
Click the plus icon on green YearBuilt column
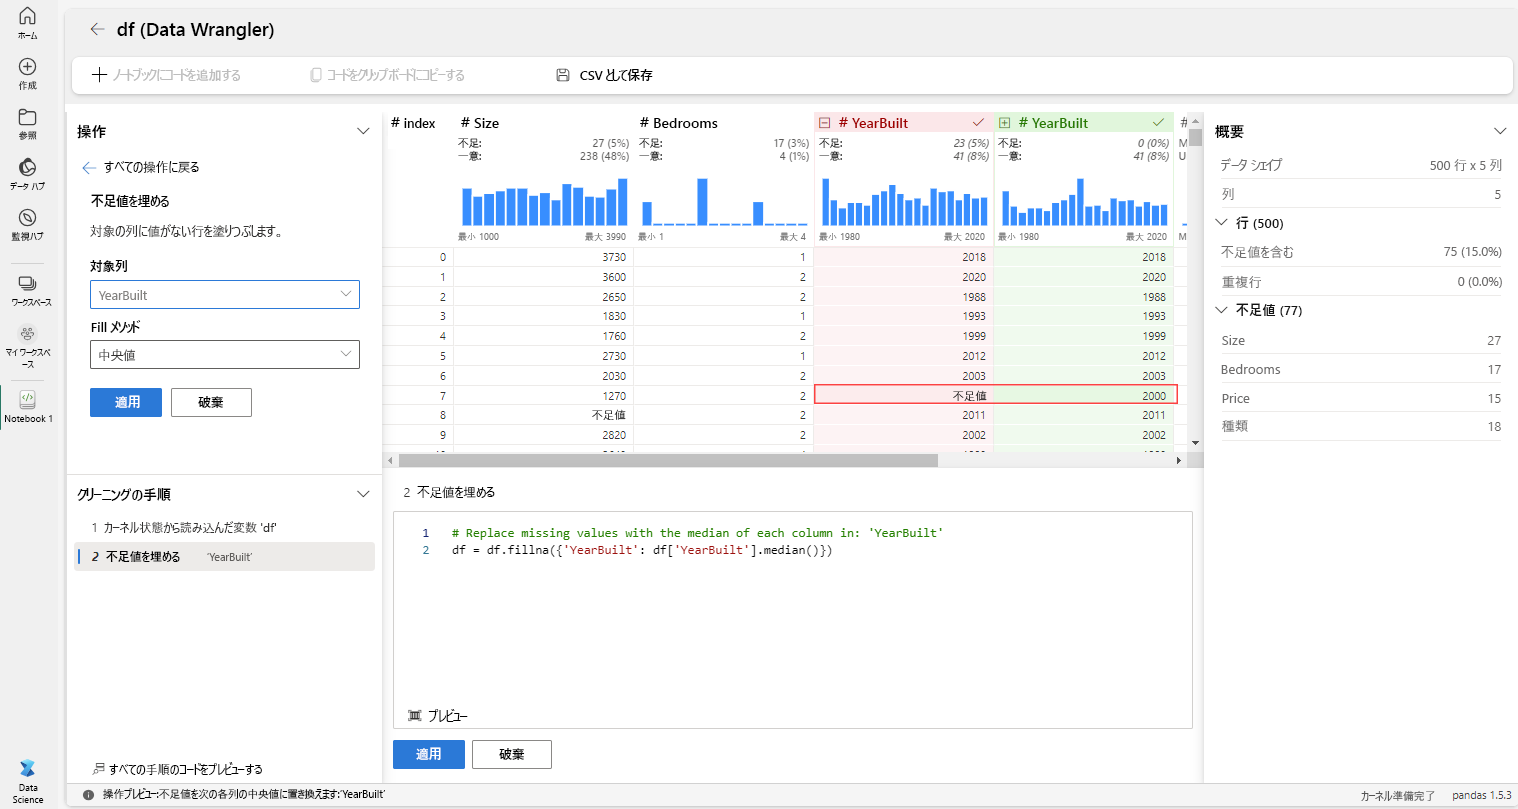(1005, 123)
